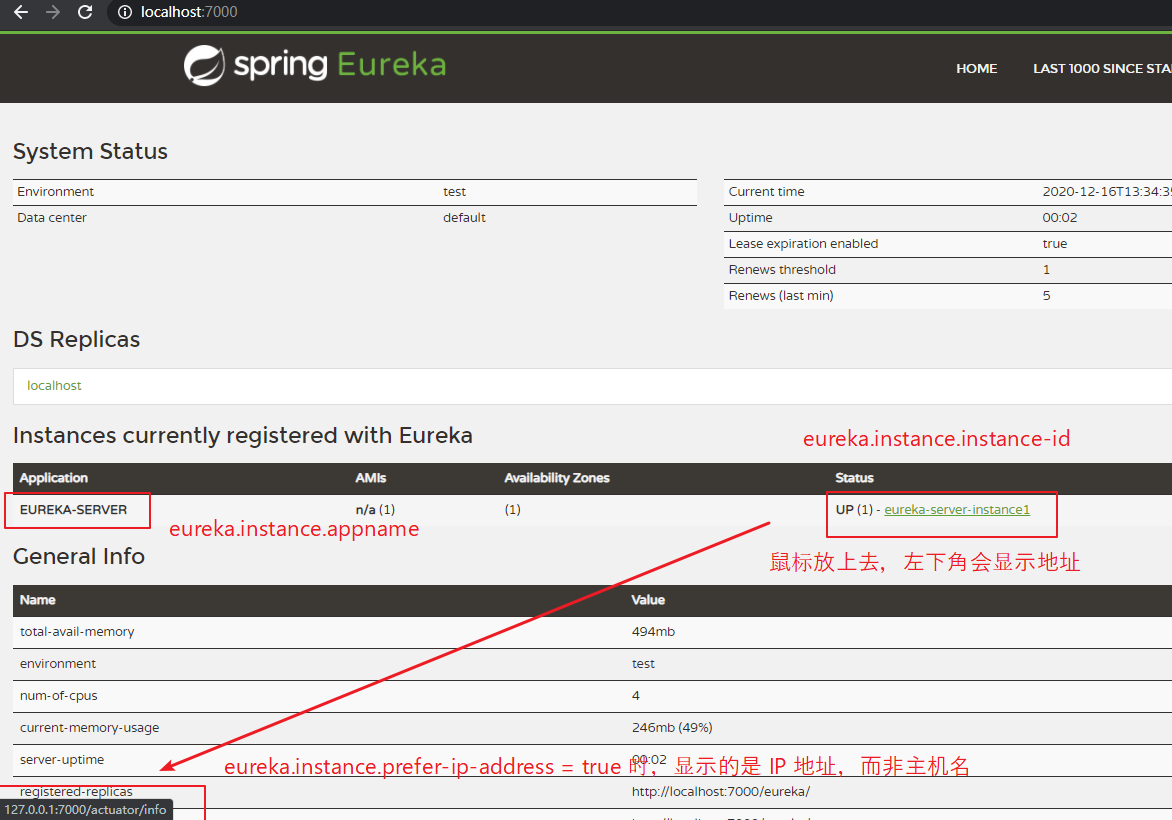Open the HOME navigation item
The width and height of the screenshot is (1172, 820).
point(976,69)
